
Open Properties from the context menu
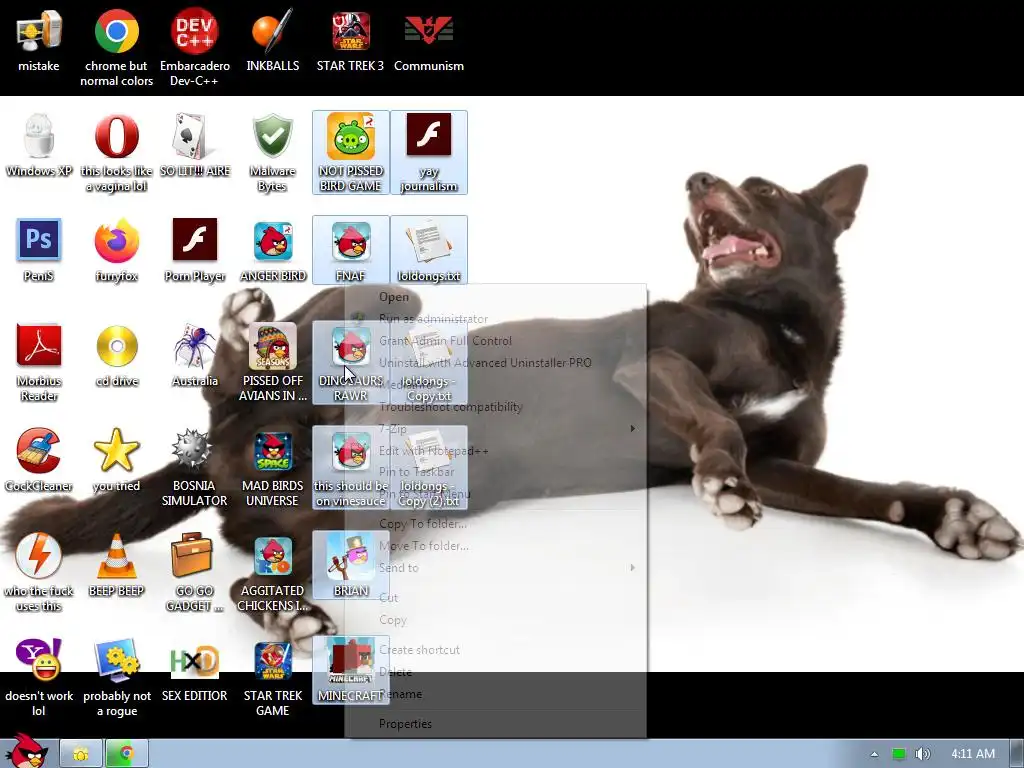pos(496,724)
